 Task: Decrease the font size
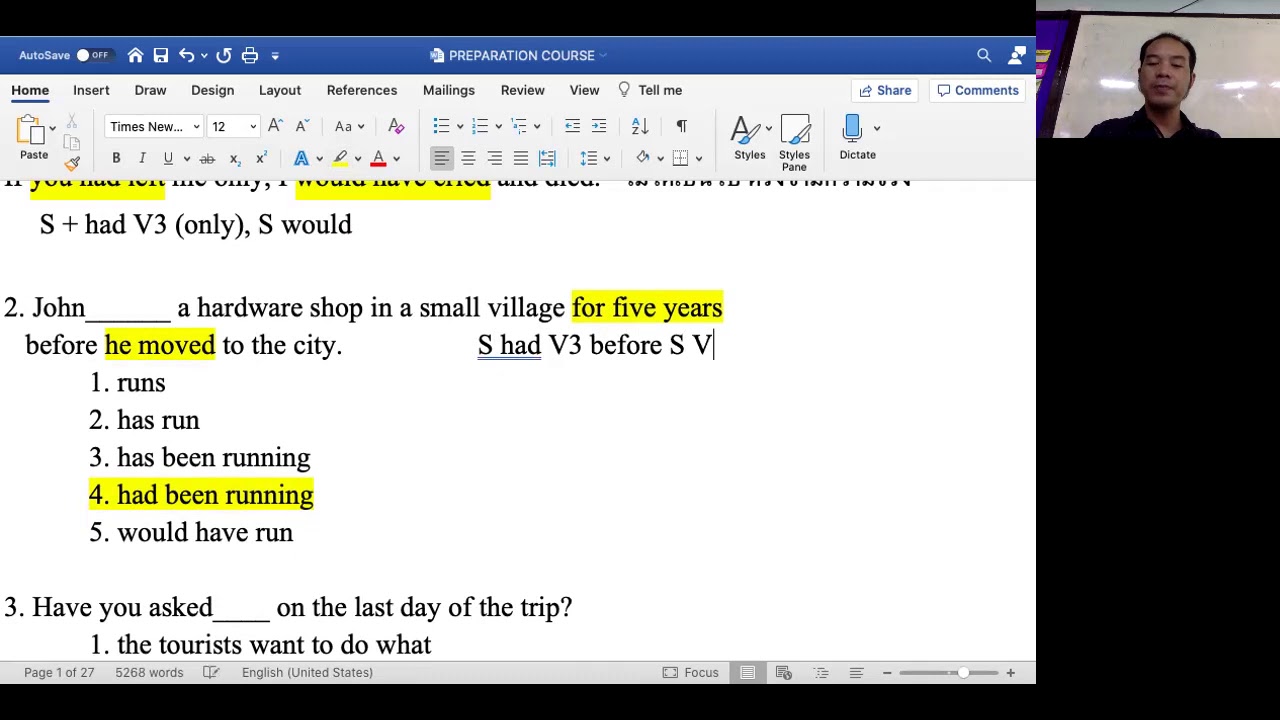tap(301, 126)
